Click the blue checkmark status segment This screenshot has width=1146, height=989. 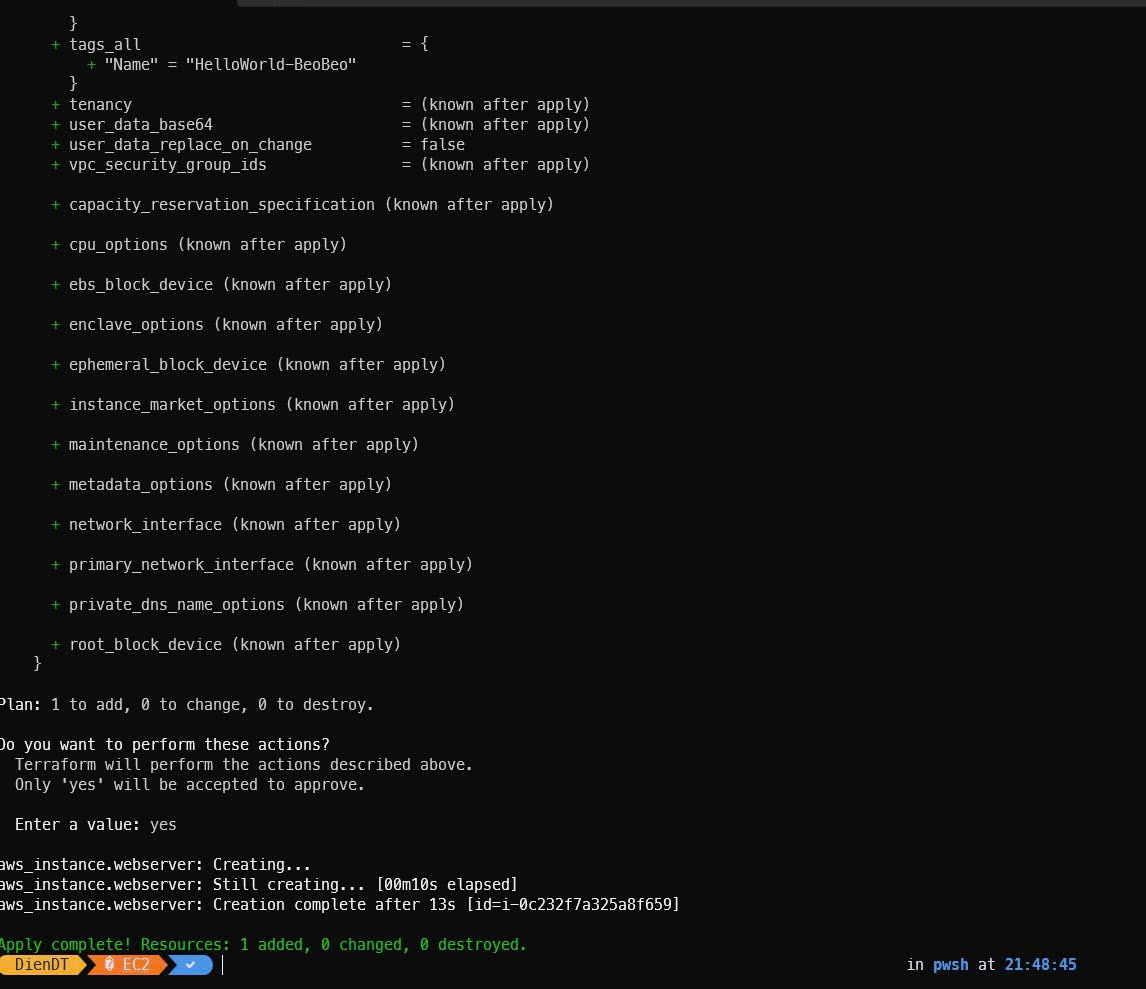pyautogui.click(x=192, y=965)
